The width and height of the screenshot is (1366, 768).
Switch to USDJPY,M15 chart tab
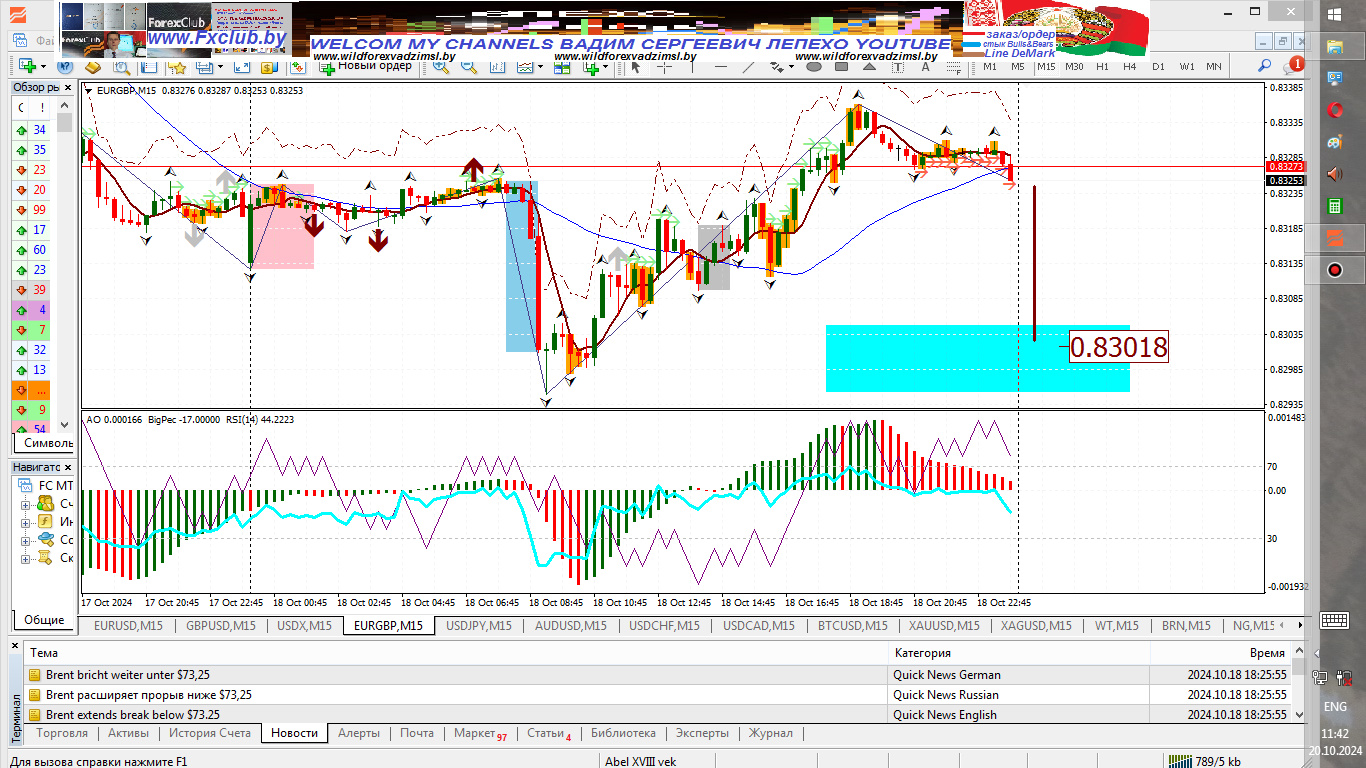478,626
